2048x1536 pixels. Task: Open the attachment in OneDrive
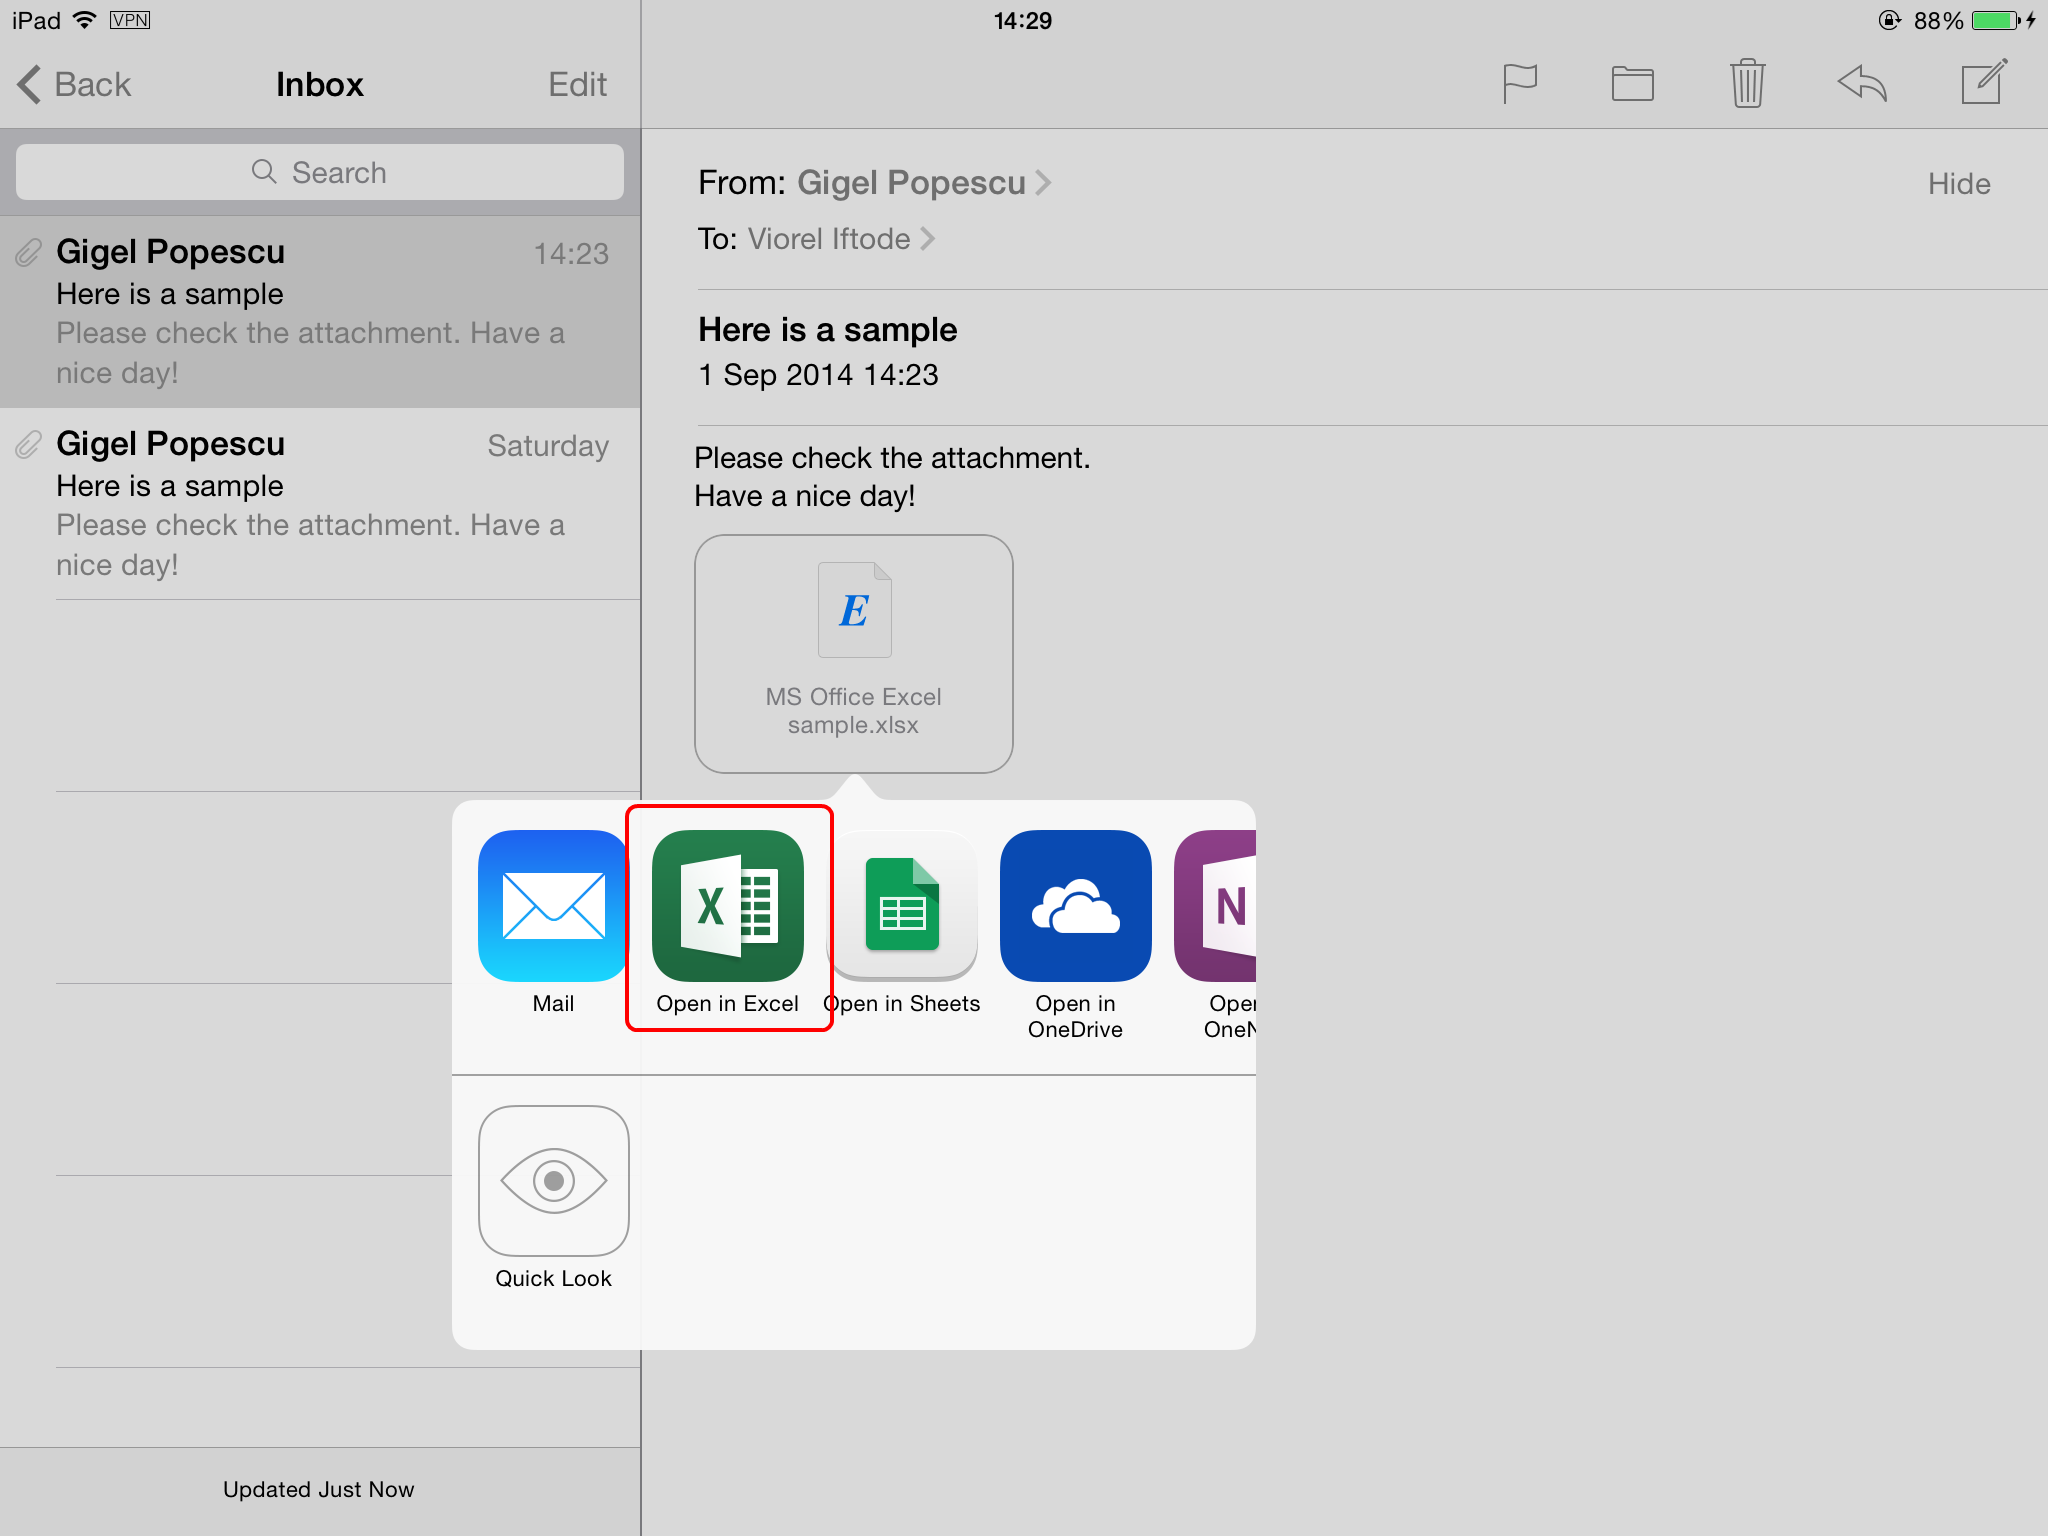pos(1076,906)
